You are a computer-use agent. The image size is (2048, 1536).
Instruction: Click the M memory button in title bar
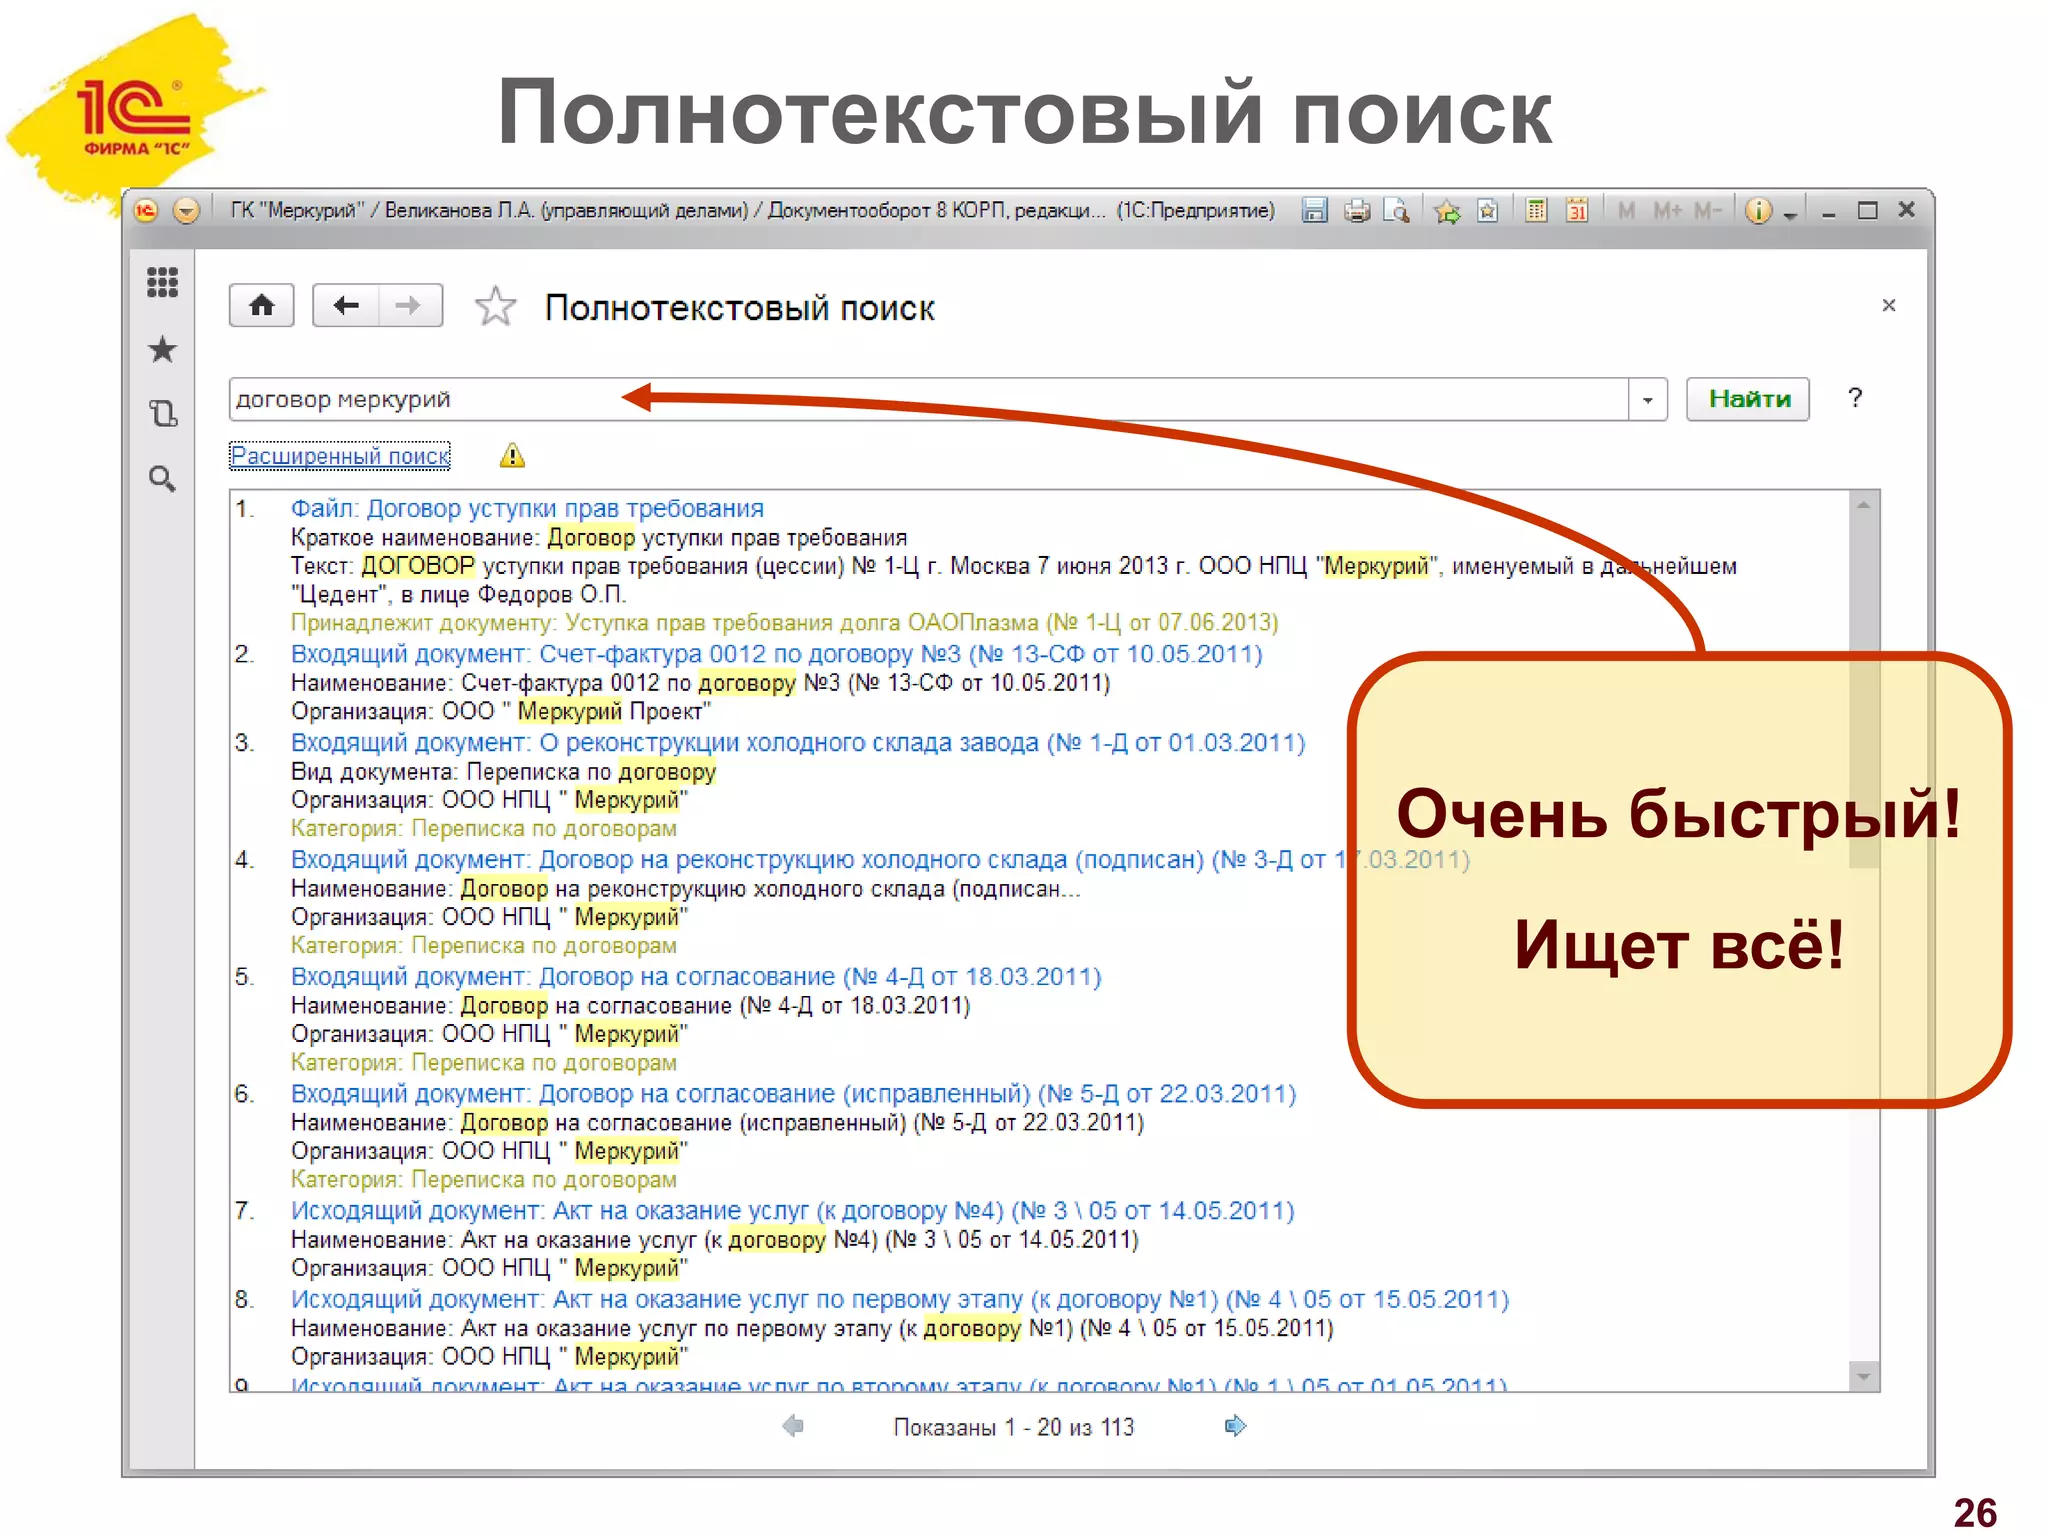tap(1626, 211)
